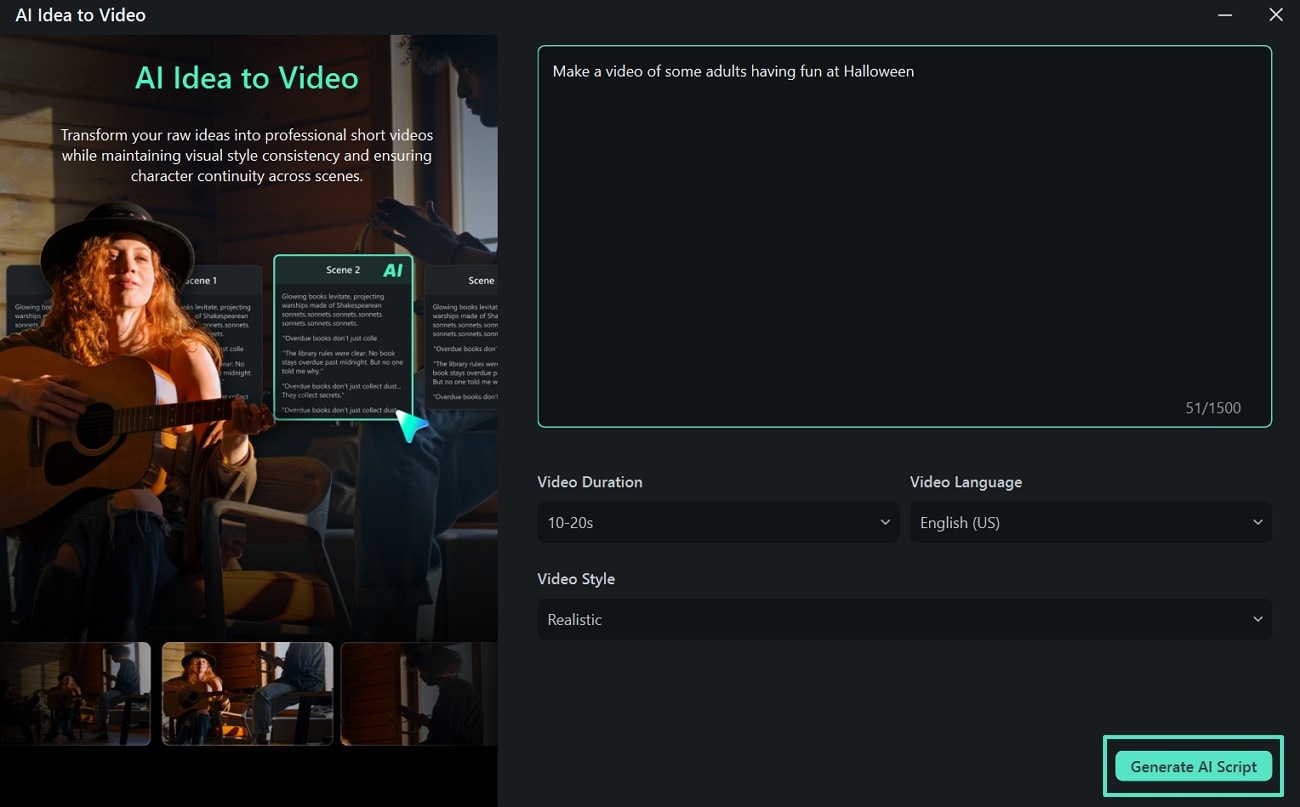The height and width of the screenshot is (807, 1300).
Task: Open the Video Language dropdown
Action: tap(1090, 522)
